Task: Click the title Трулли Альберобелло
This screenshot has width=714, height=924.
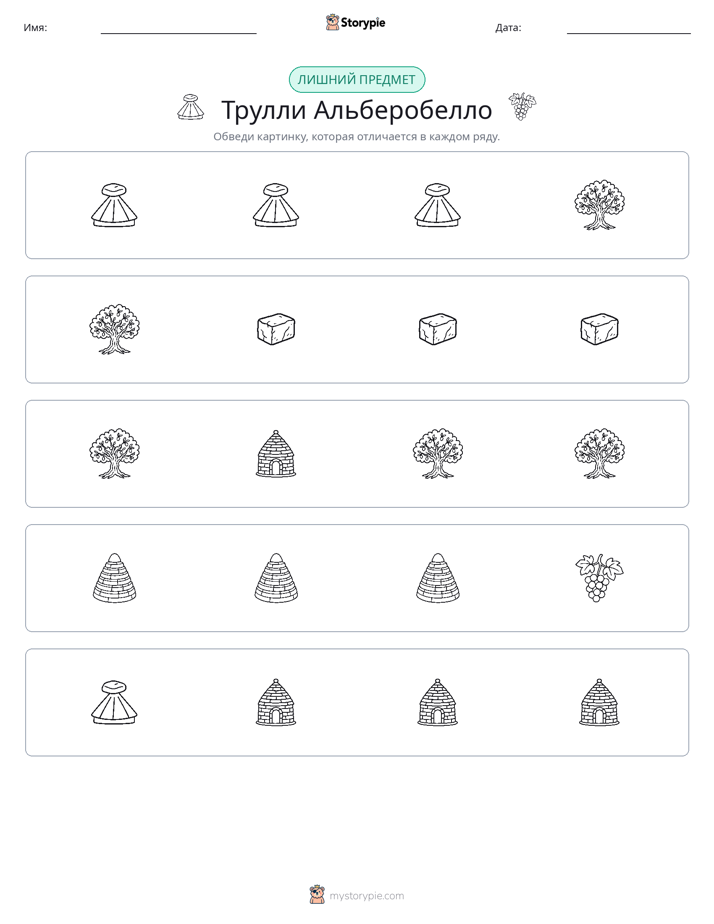Action: coord(356,110)
